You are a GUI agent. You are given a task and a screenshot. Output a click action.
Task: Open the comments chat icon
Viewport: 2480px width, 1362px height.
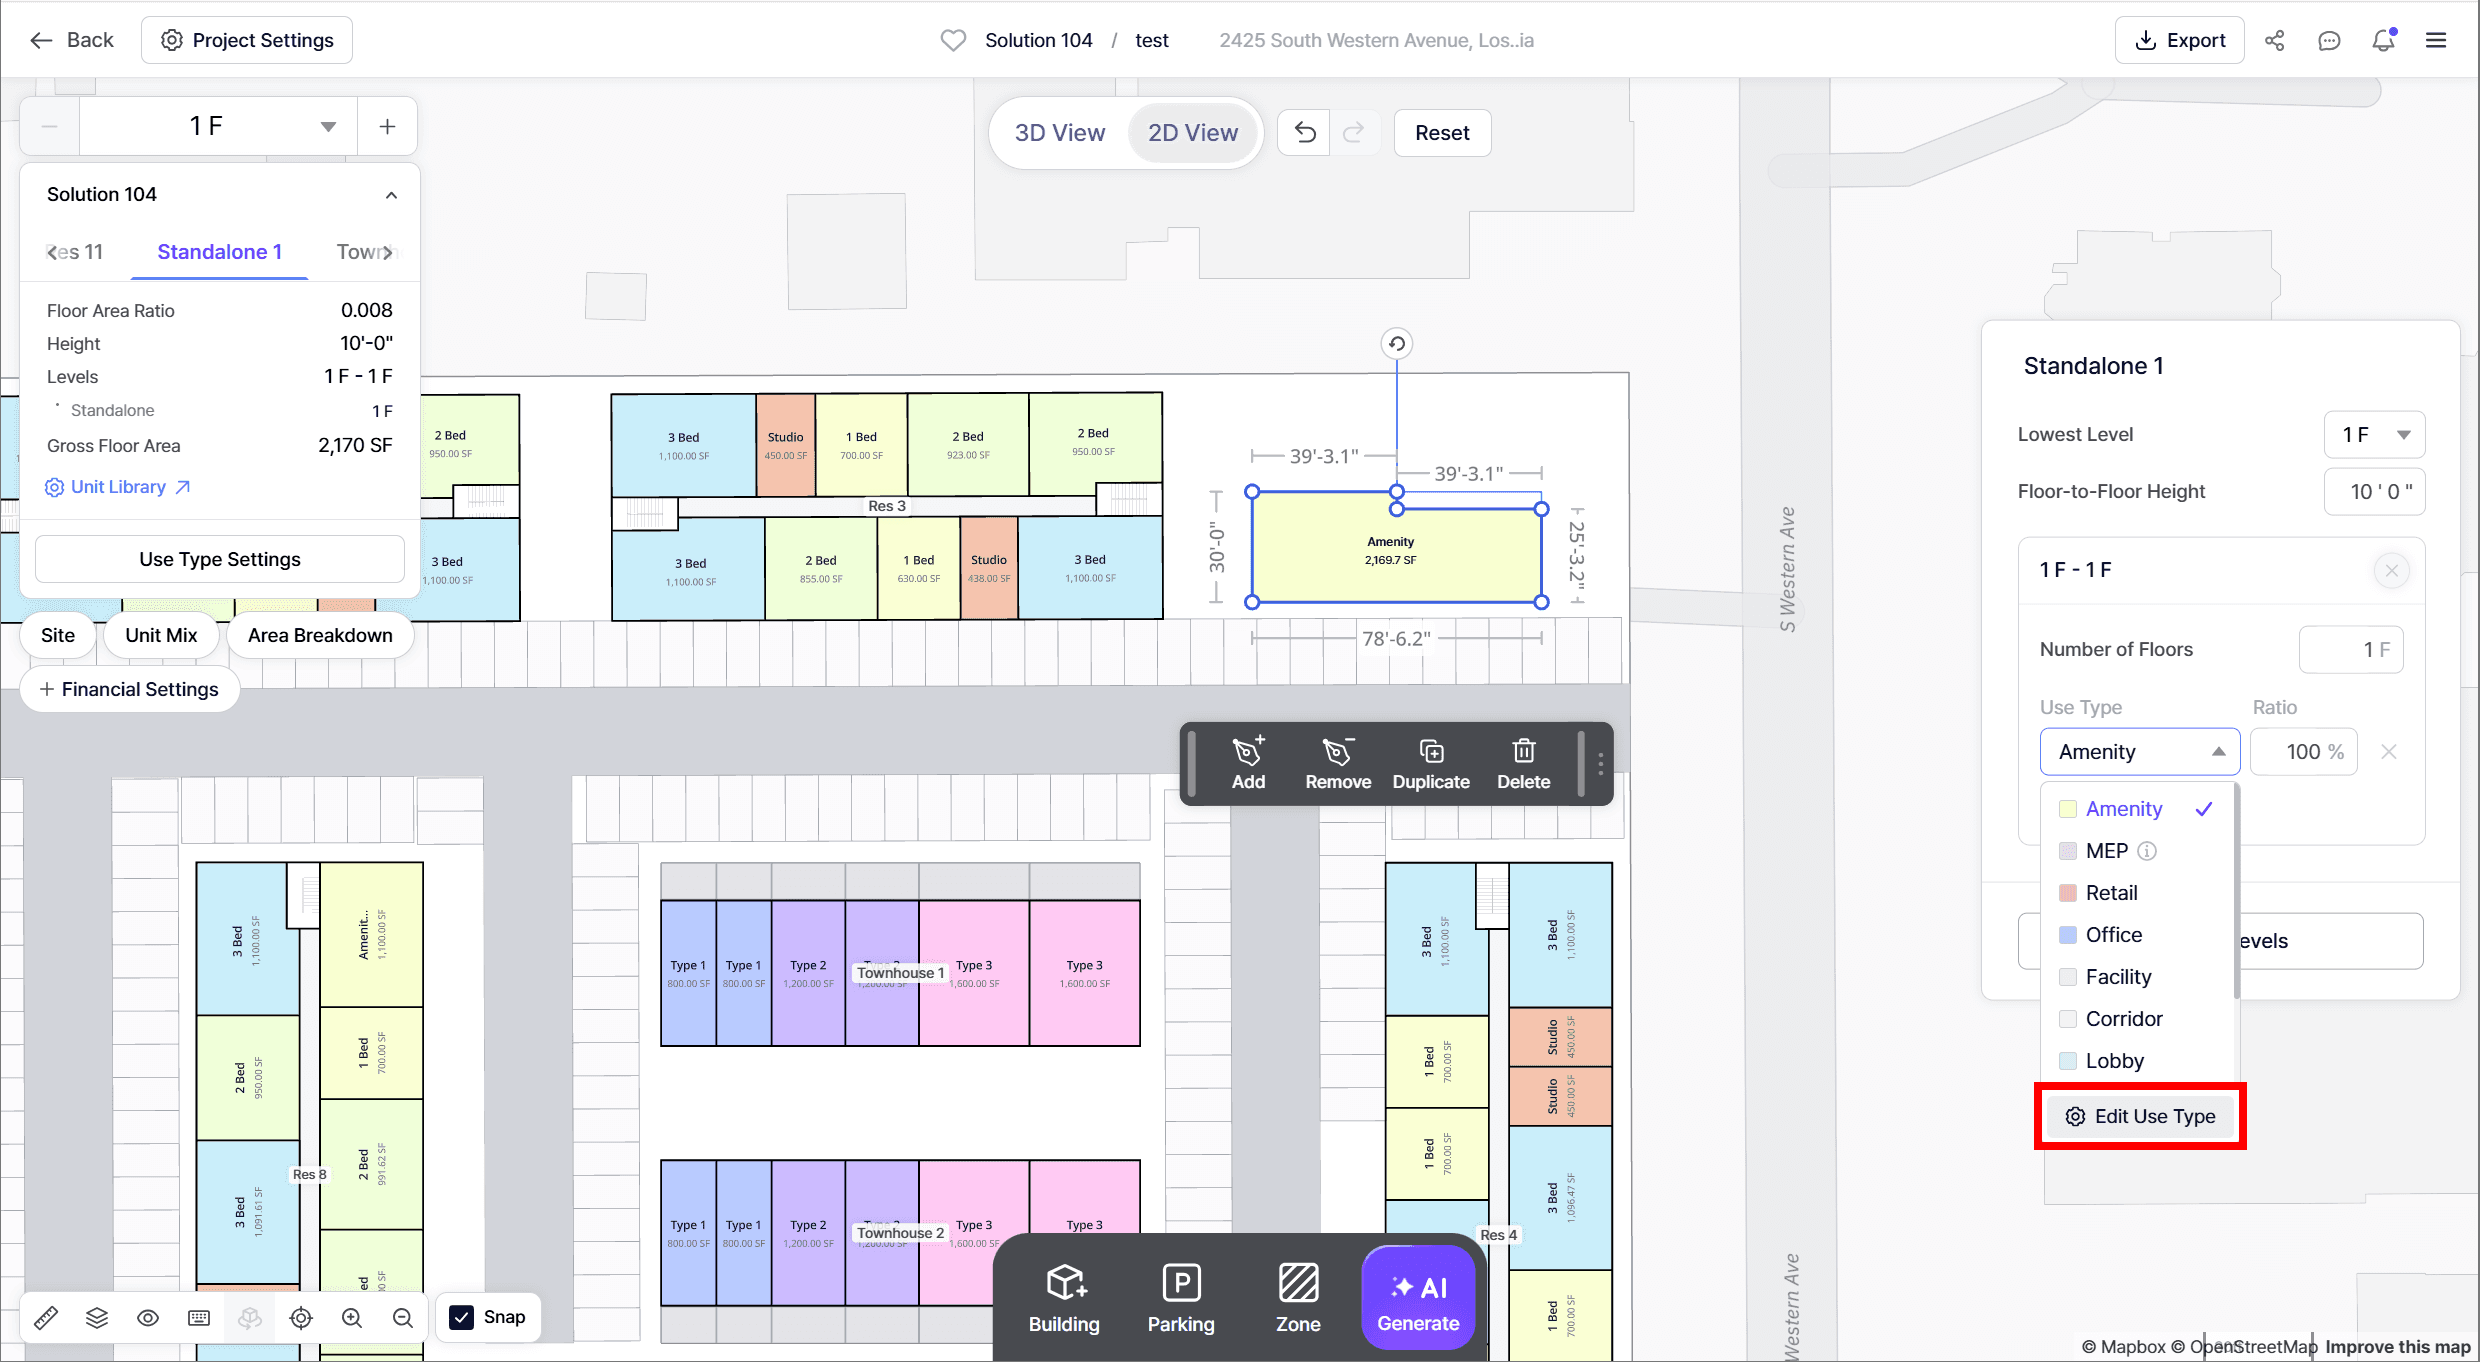2329,40
